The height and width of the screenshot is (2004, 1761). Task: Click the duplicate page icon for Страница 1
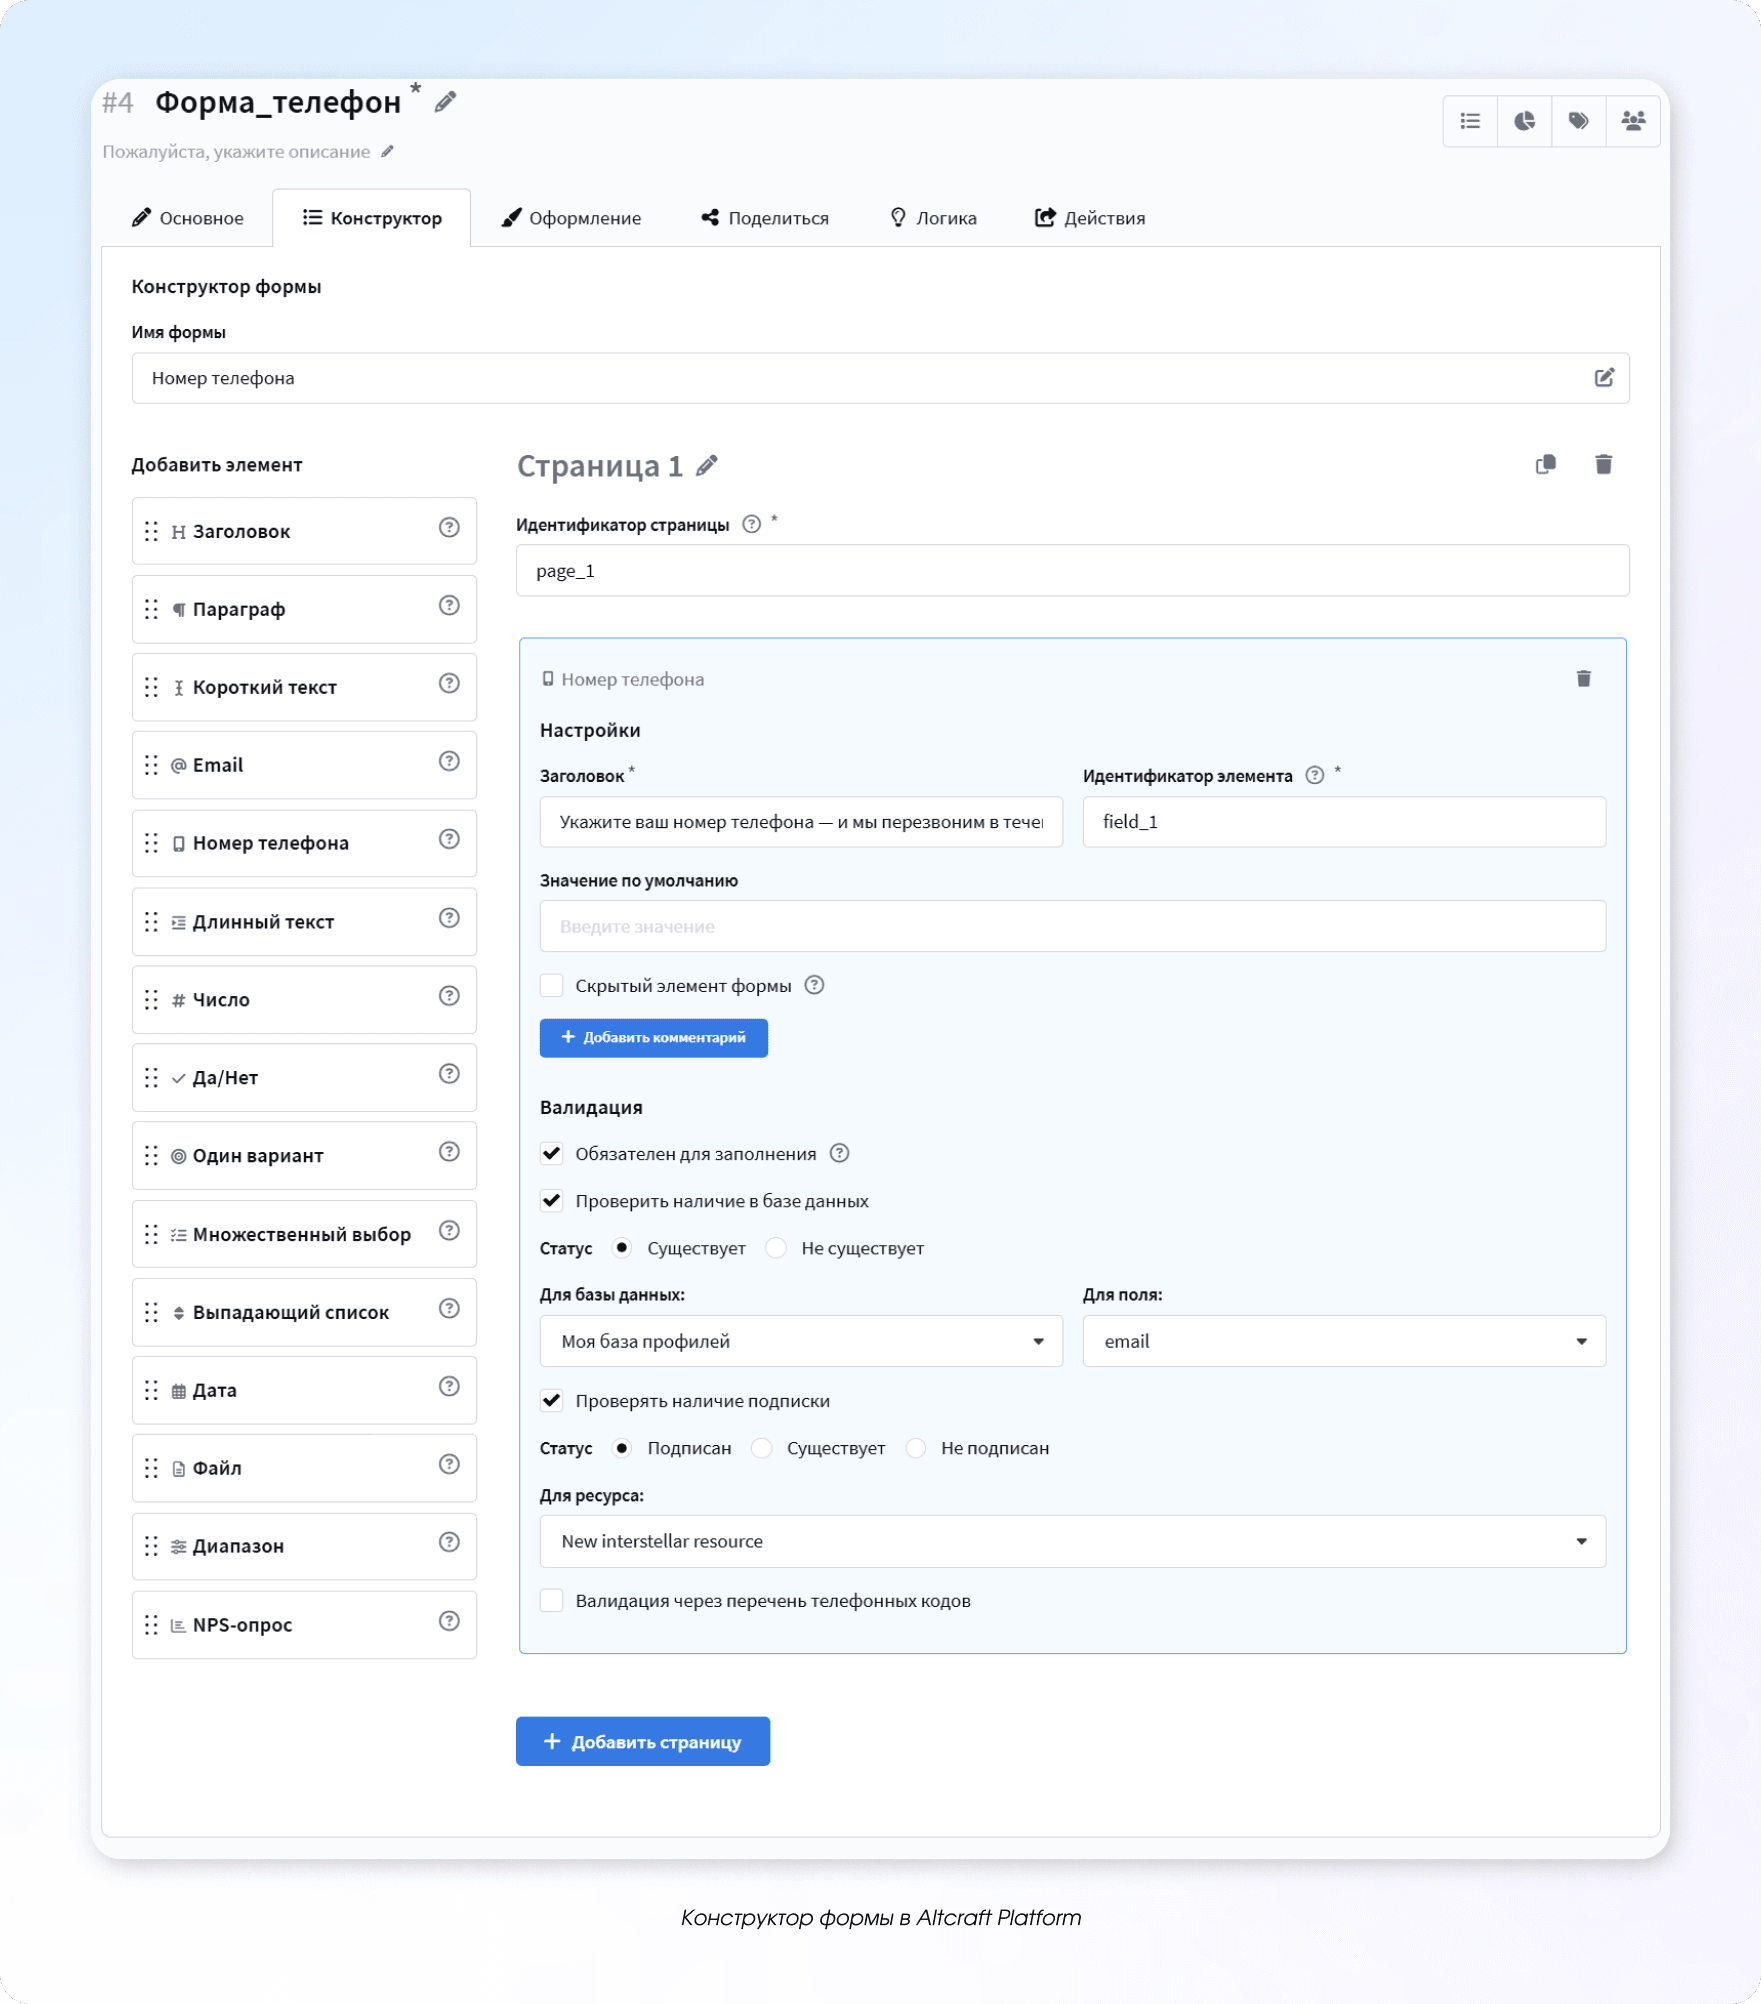(x=1546, y=464)
